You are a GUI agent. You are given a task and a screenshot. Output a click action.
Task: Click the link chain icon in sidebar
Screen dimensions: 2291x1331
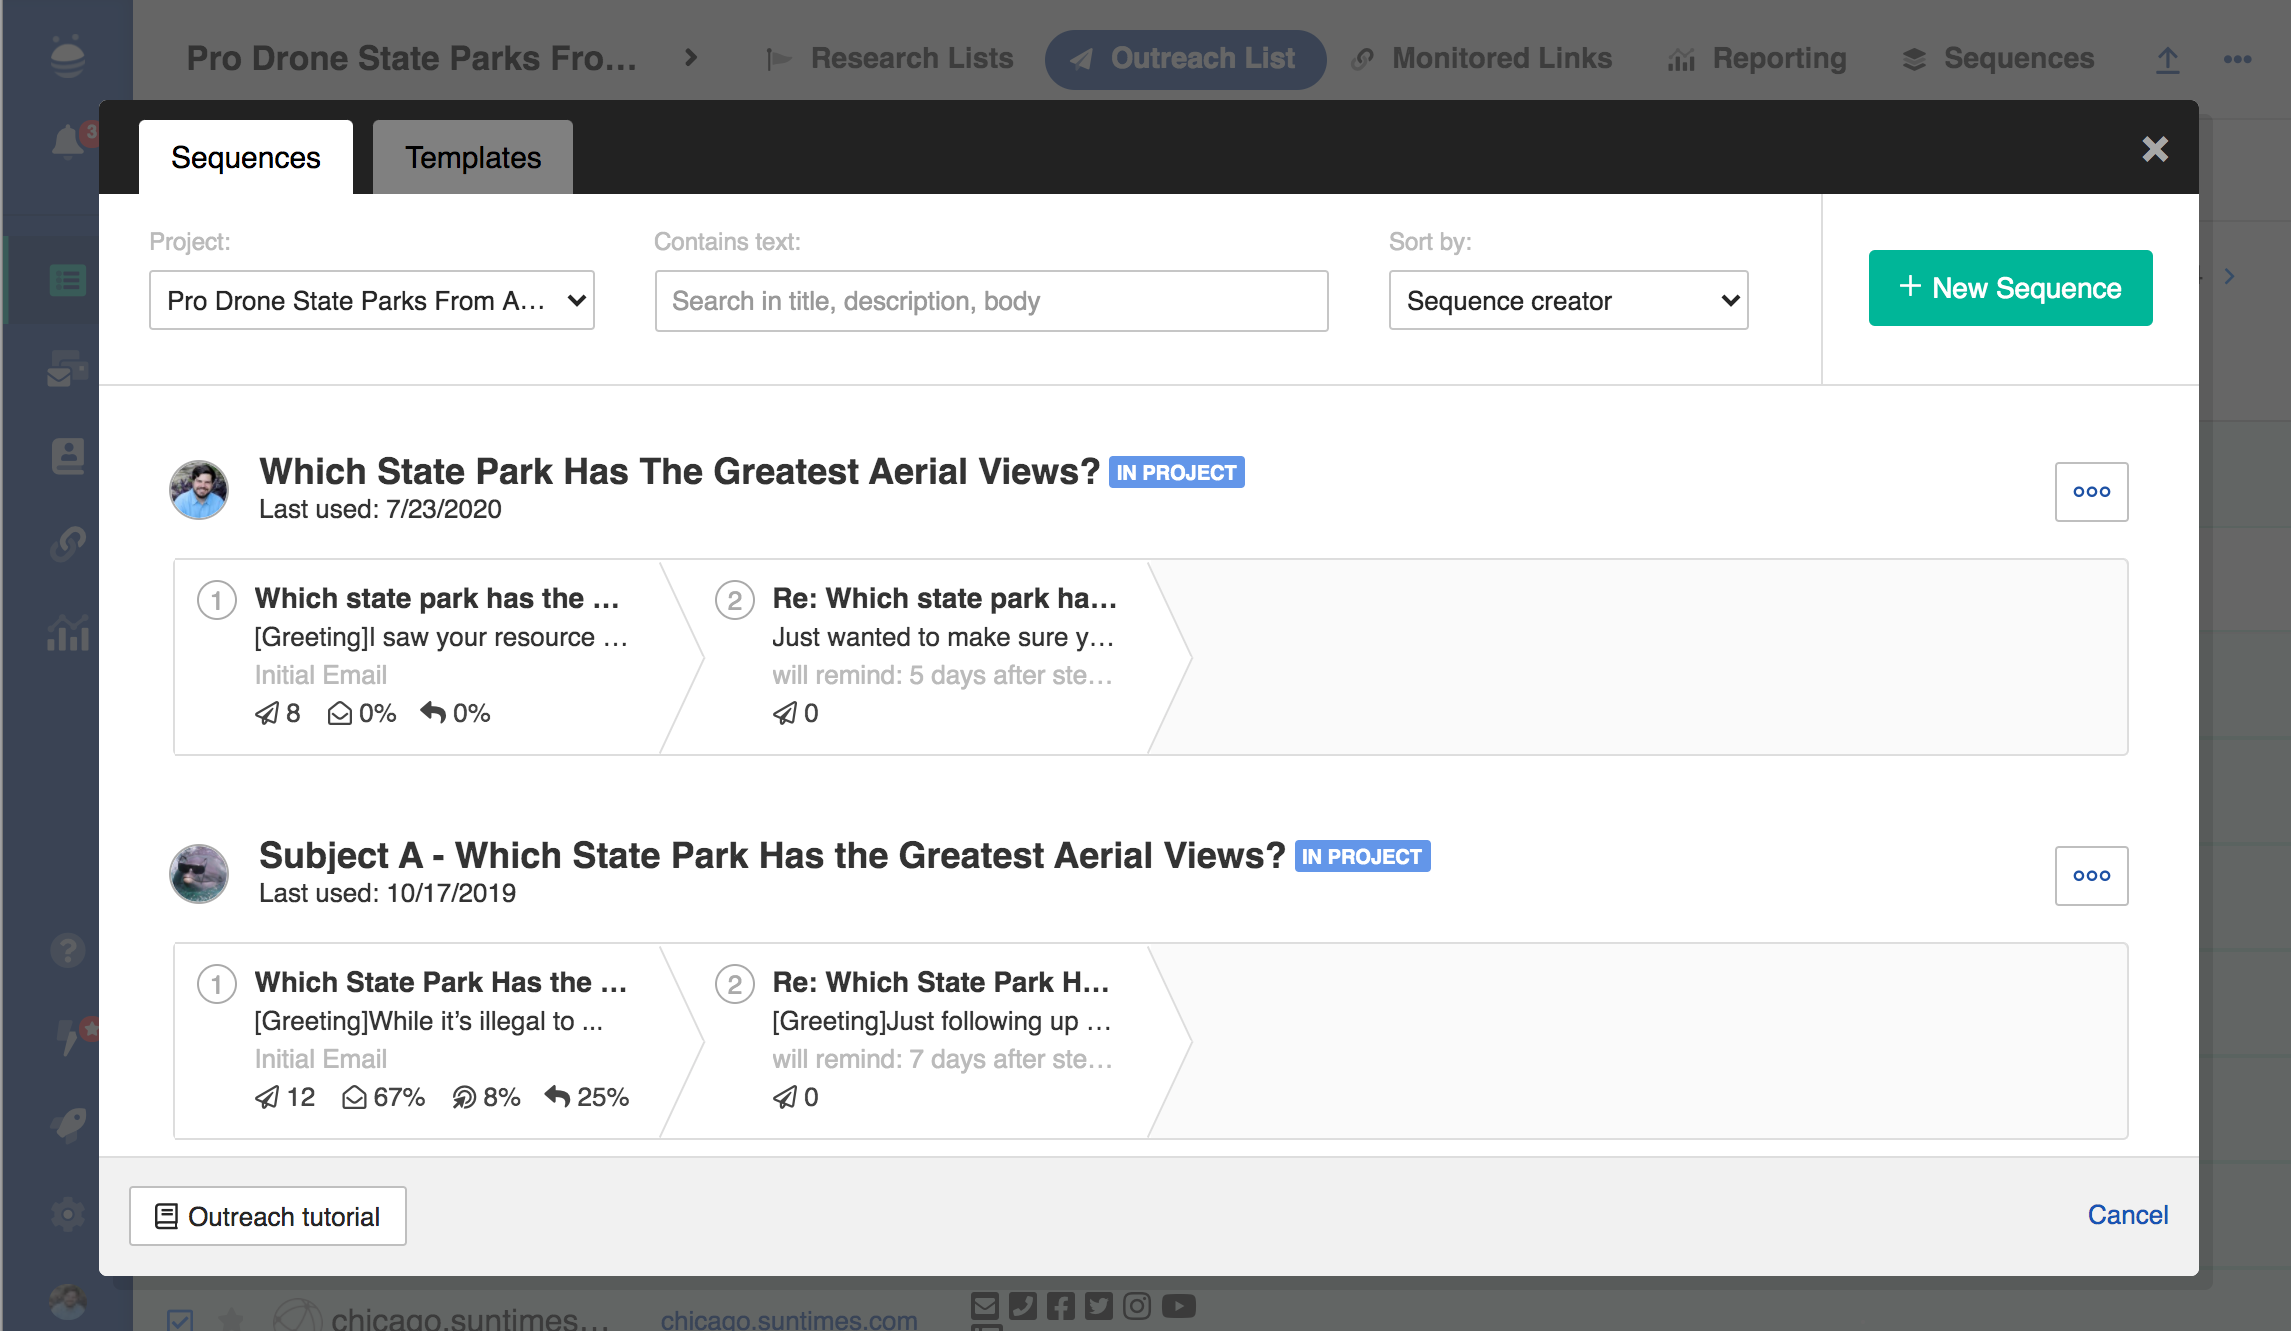pos(67,544)
